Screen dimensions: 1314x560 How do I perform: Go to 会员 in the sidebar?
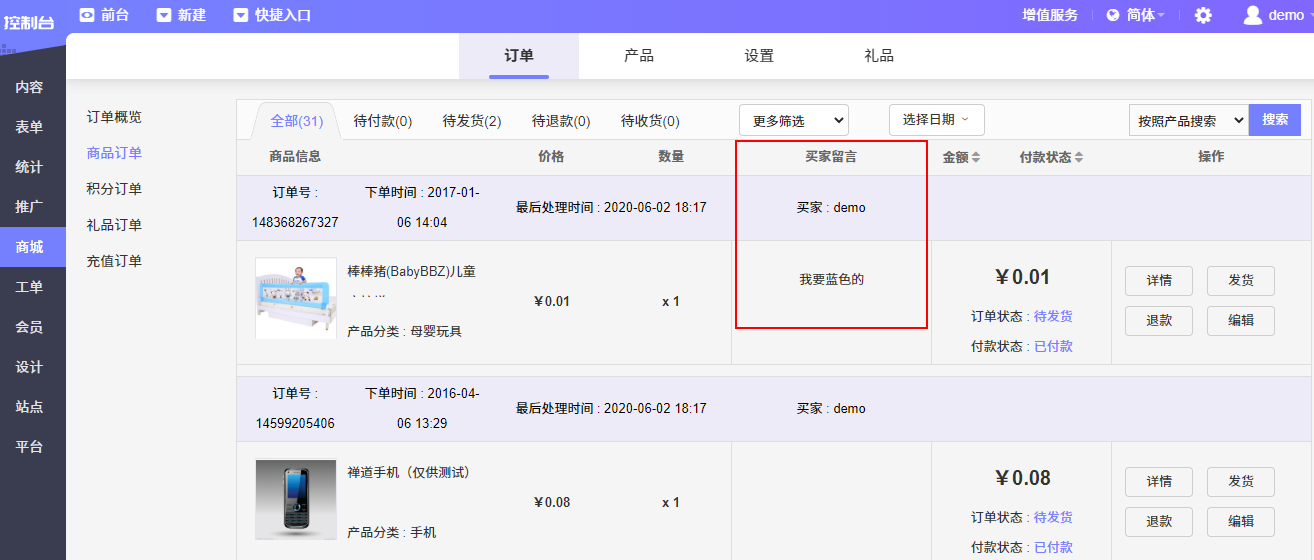29,327
